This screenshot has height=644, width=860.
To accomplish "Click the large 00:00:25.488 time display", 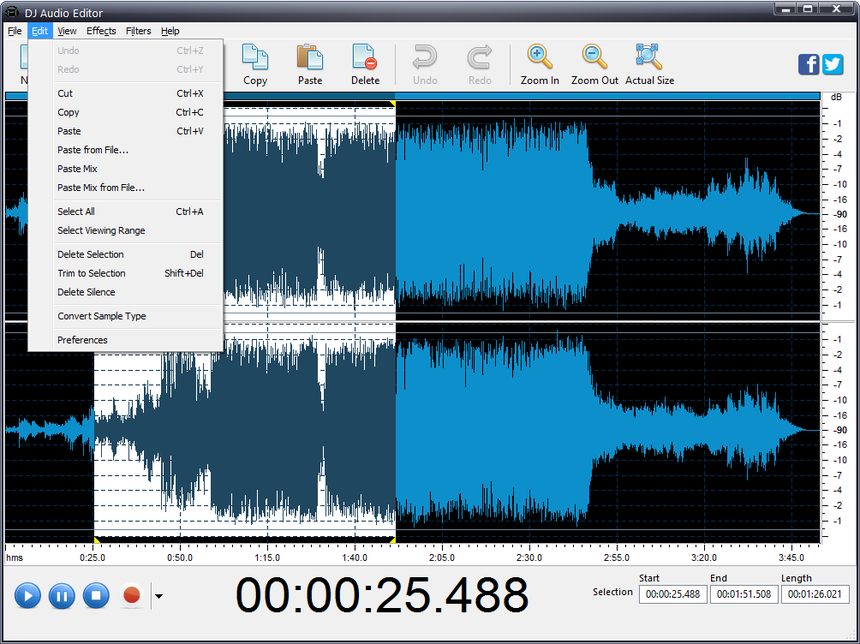I will [x=382, y=595].
